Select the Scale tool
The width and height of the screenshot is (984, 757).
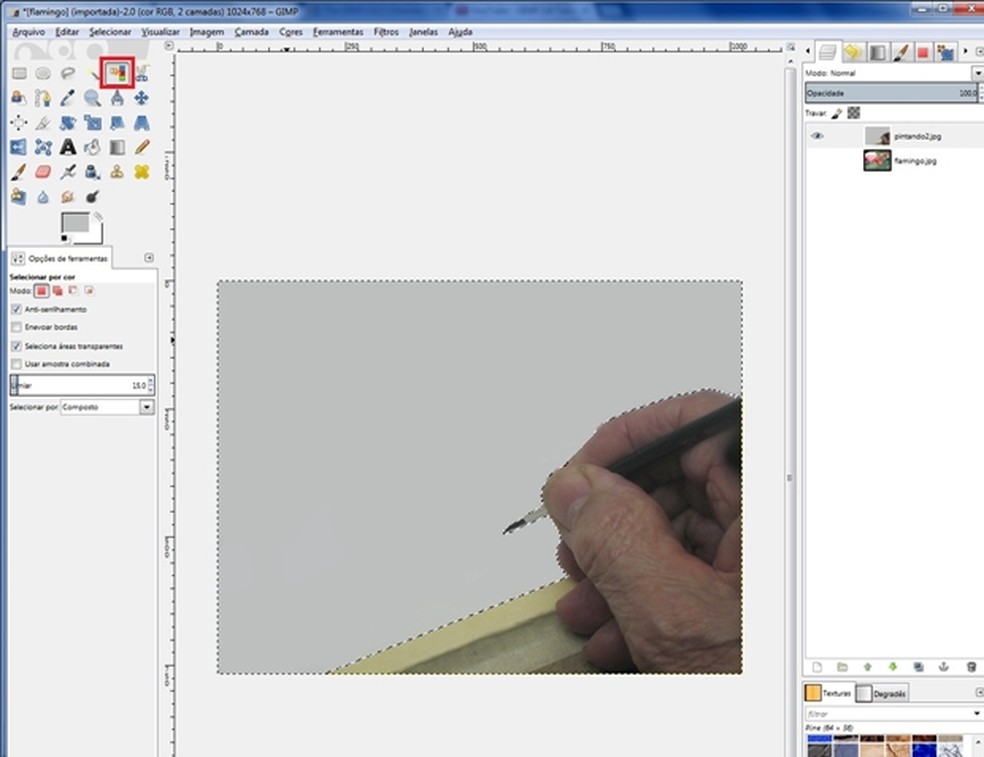pos(92,122)
